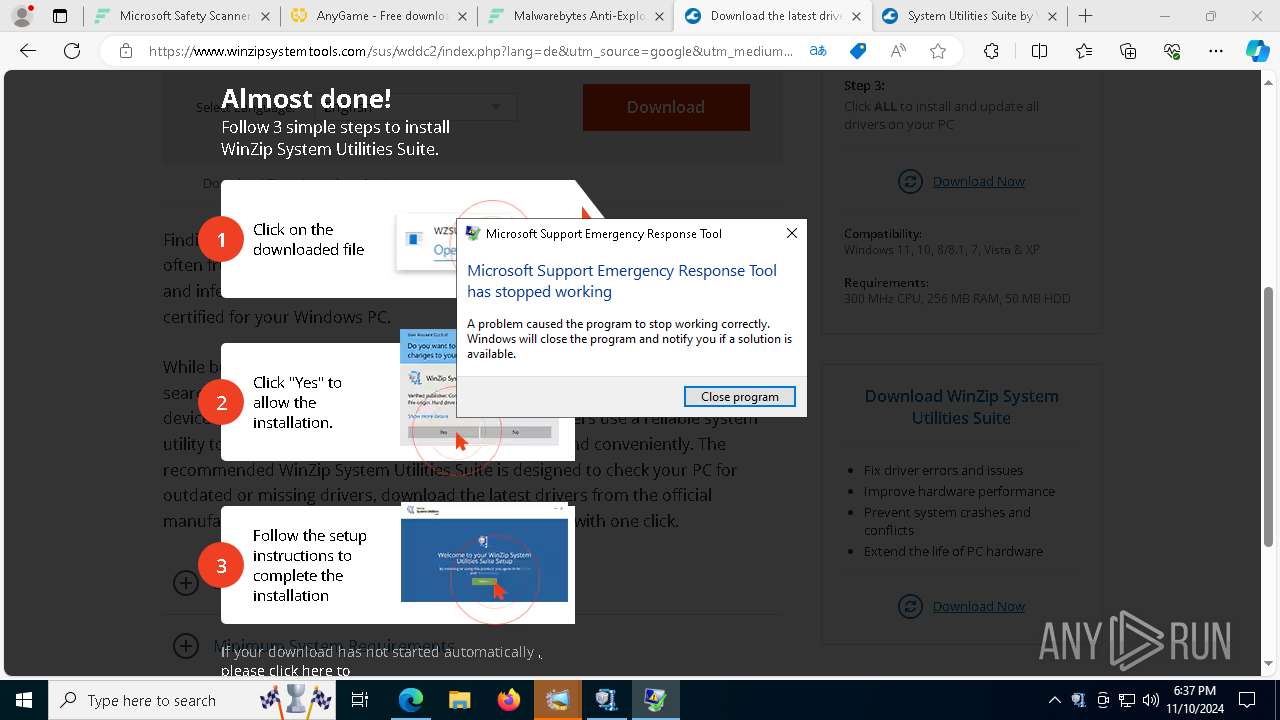Switch to Malwarebytes Anti-Exploit tab
Viewport: 1280px width, 720px height.
coord(576,16)
